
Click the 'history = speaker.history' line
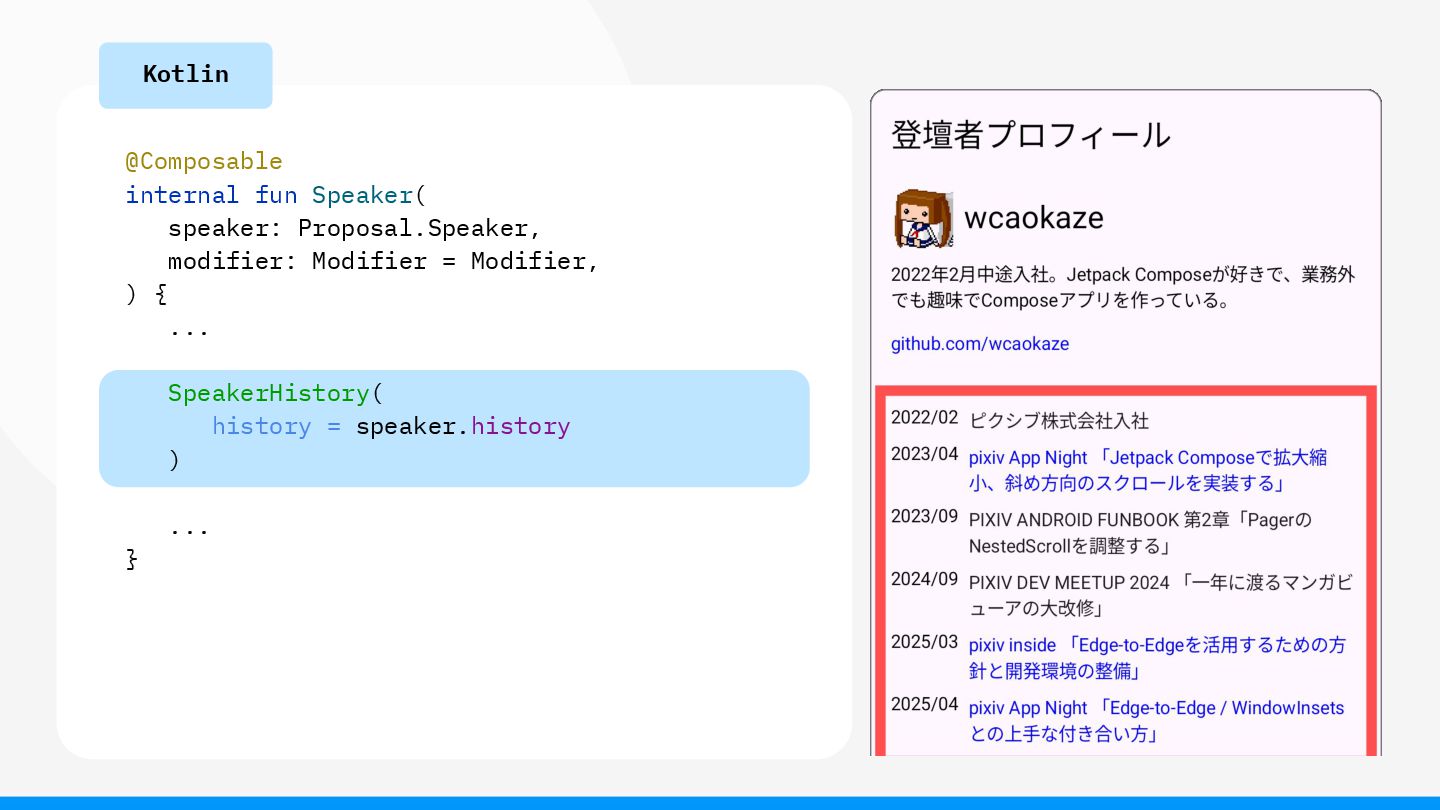tap(391, 426)
